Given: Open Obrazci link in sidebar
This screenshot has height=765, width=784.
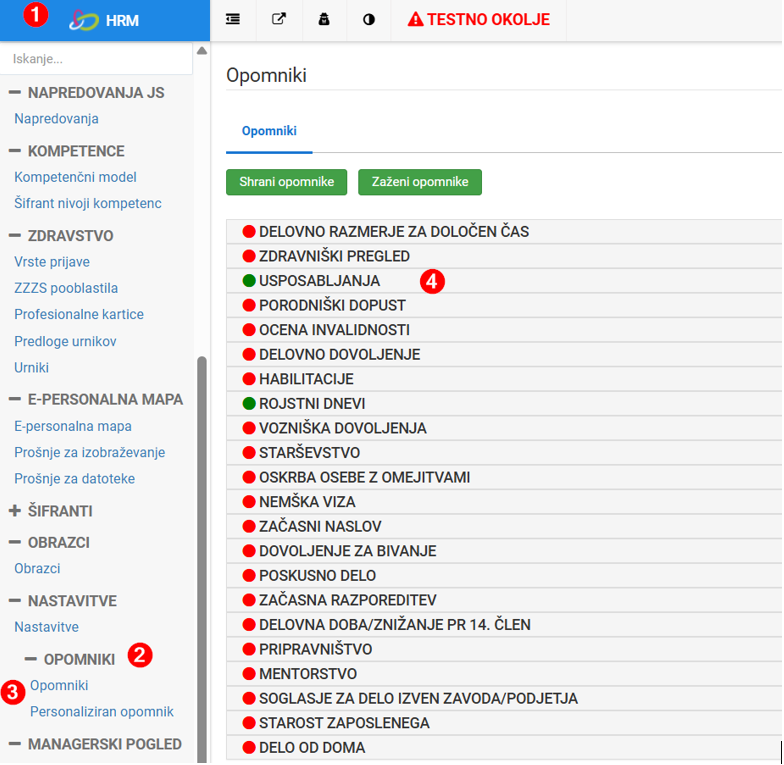Looking at the screenshot, I should 37,568.
